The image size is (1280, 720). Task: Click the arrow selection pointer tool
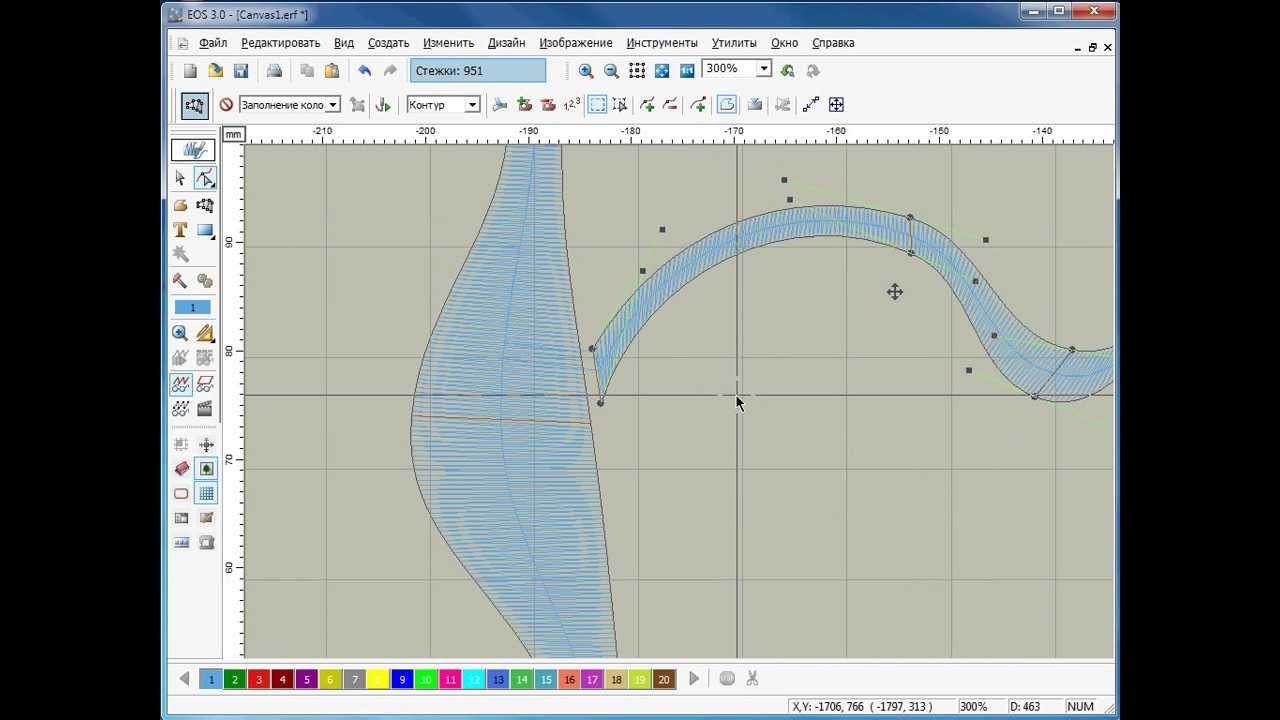(180, 178)
